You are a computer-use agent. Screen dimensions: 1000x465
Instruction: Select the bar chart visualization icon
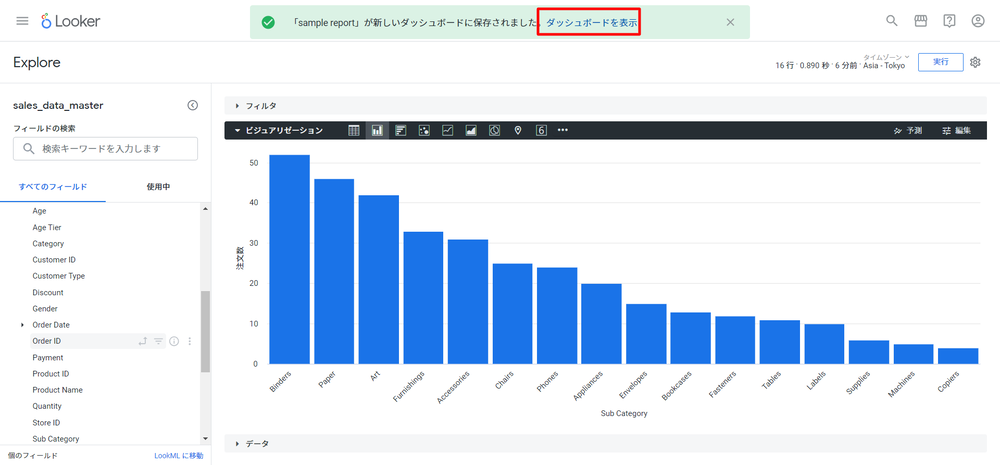tap(401, 130)
